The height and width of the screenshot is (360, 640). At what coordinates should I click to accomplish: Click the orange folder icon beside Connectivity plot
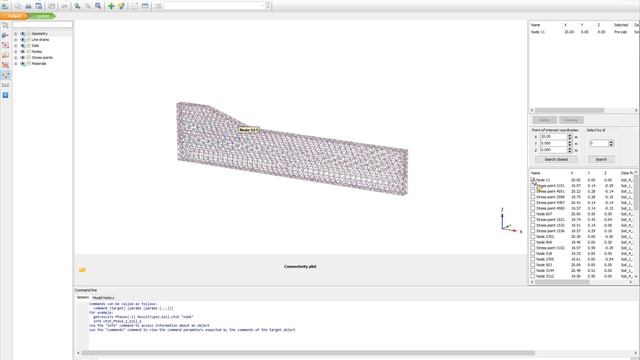point(82,270)
